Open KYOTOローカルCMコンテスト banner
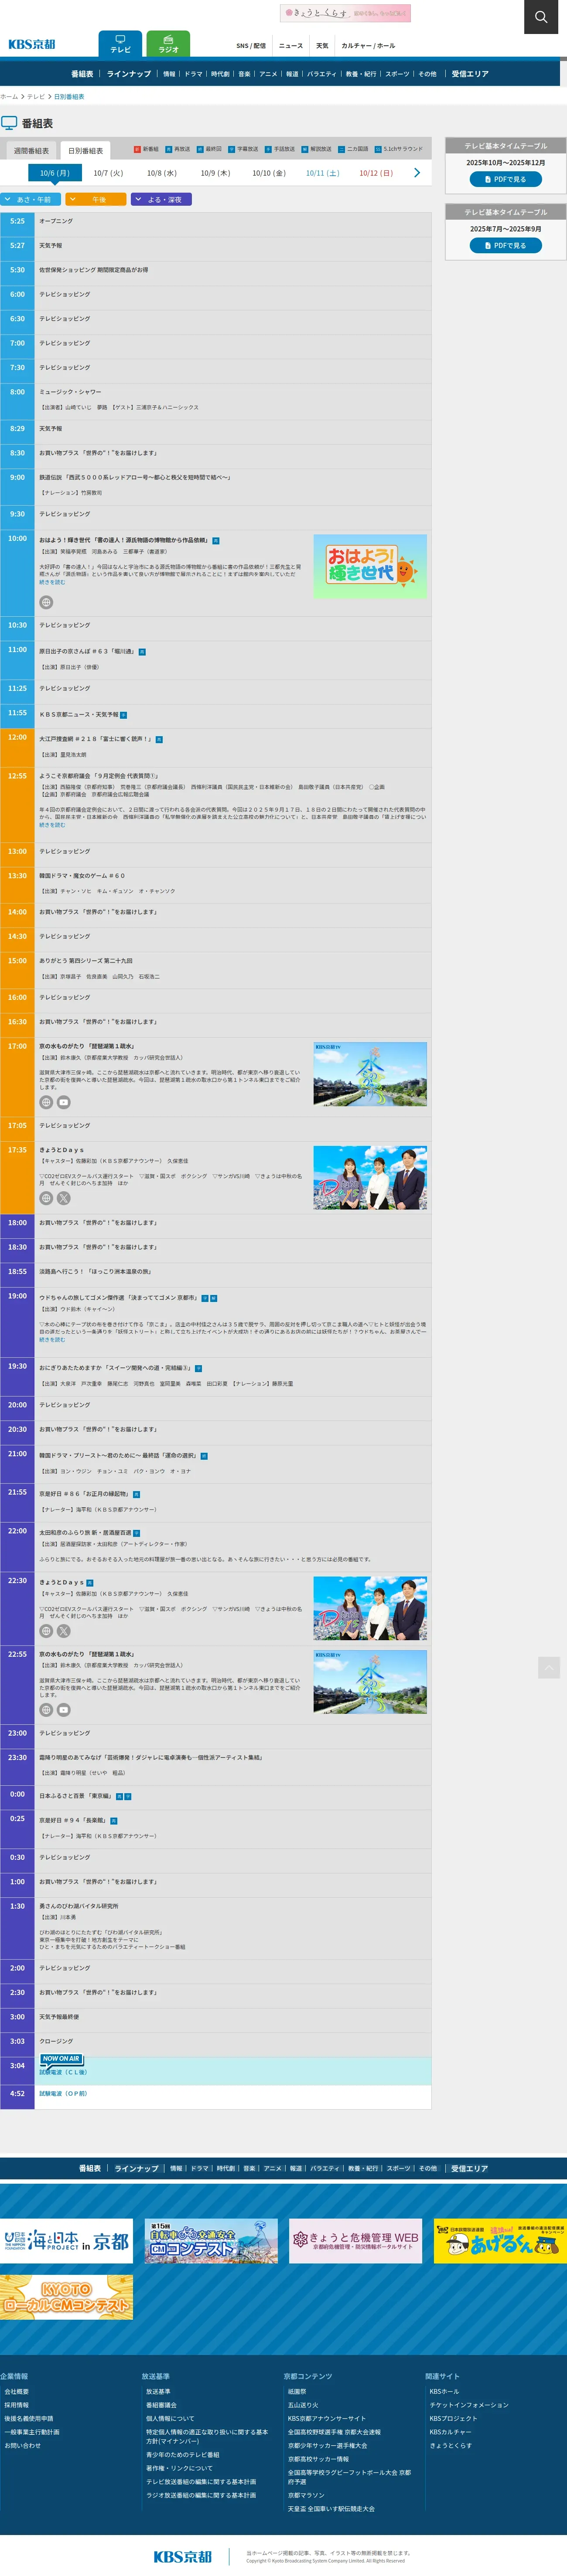Screen dimensions: 567x2576 pyautogui.click(x=66, y=2297)
